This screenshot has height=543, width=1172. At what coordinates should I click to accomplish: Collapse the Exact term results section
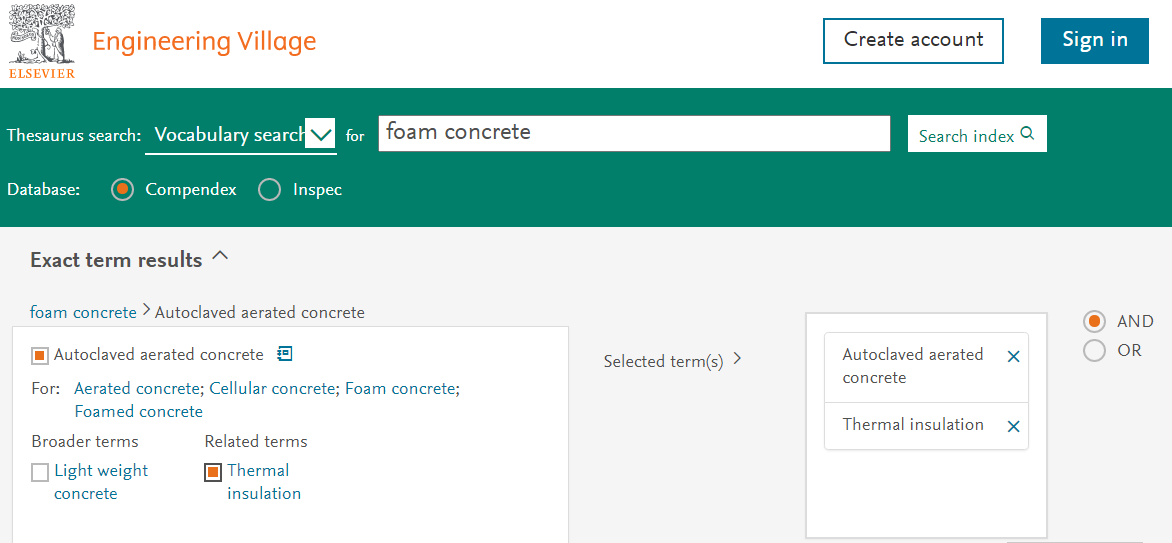pos(221,258)
